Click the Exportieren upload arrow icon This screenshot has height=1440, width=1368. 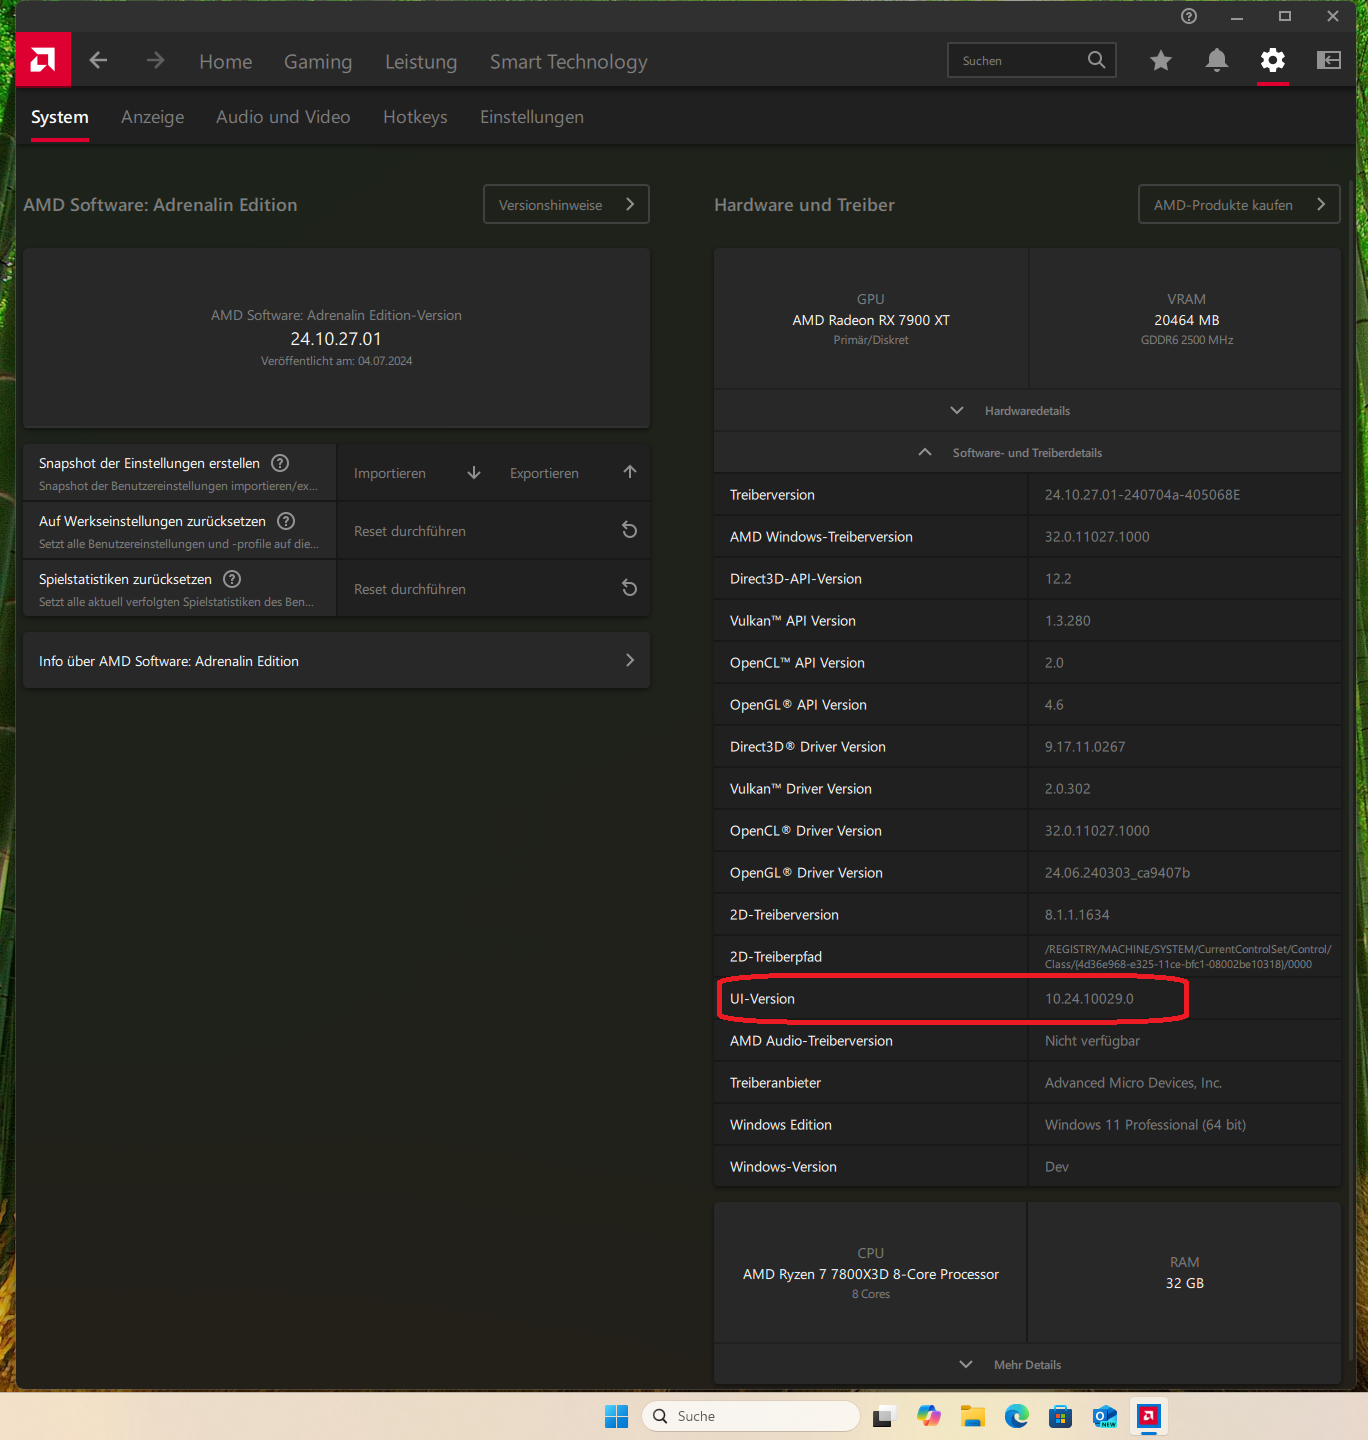coord(629,472)
